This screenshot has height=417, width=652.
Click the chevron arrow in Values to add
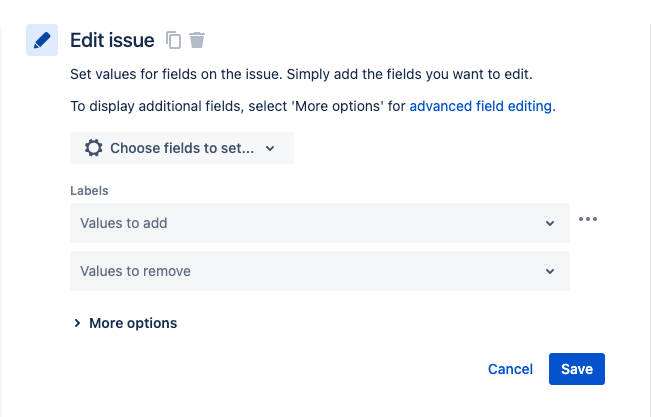[x=550, y=223]
